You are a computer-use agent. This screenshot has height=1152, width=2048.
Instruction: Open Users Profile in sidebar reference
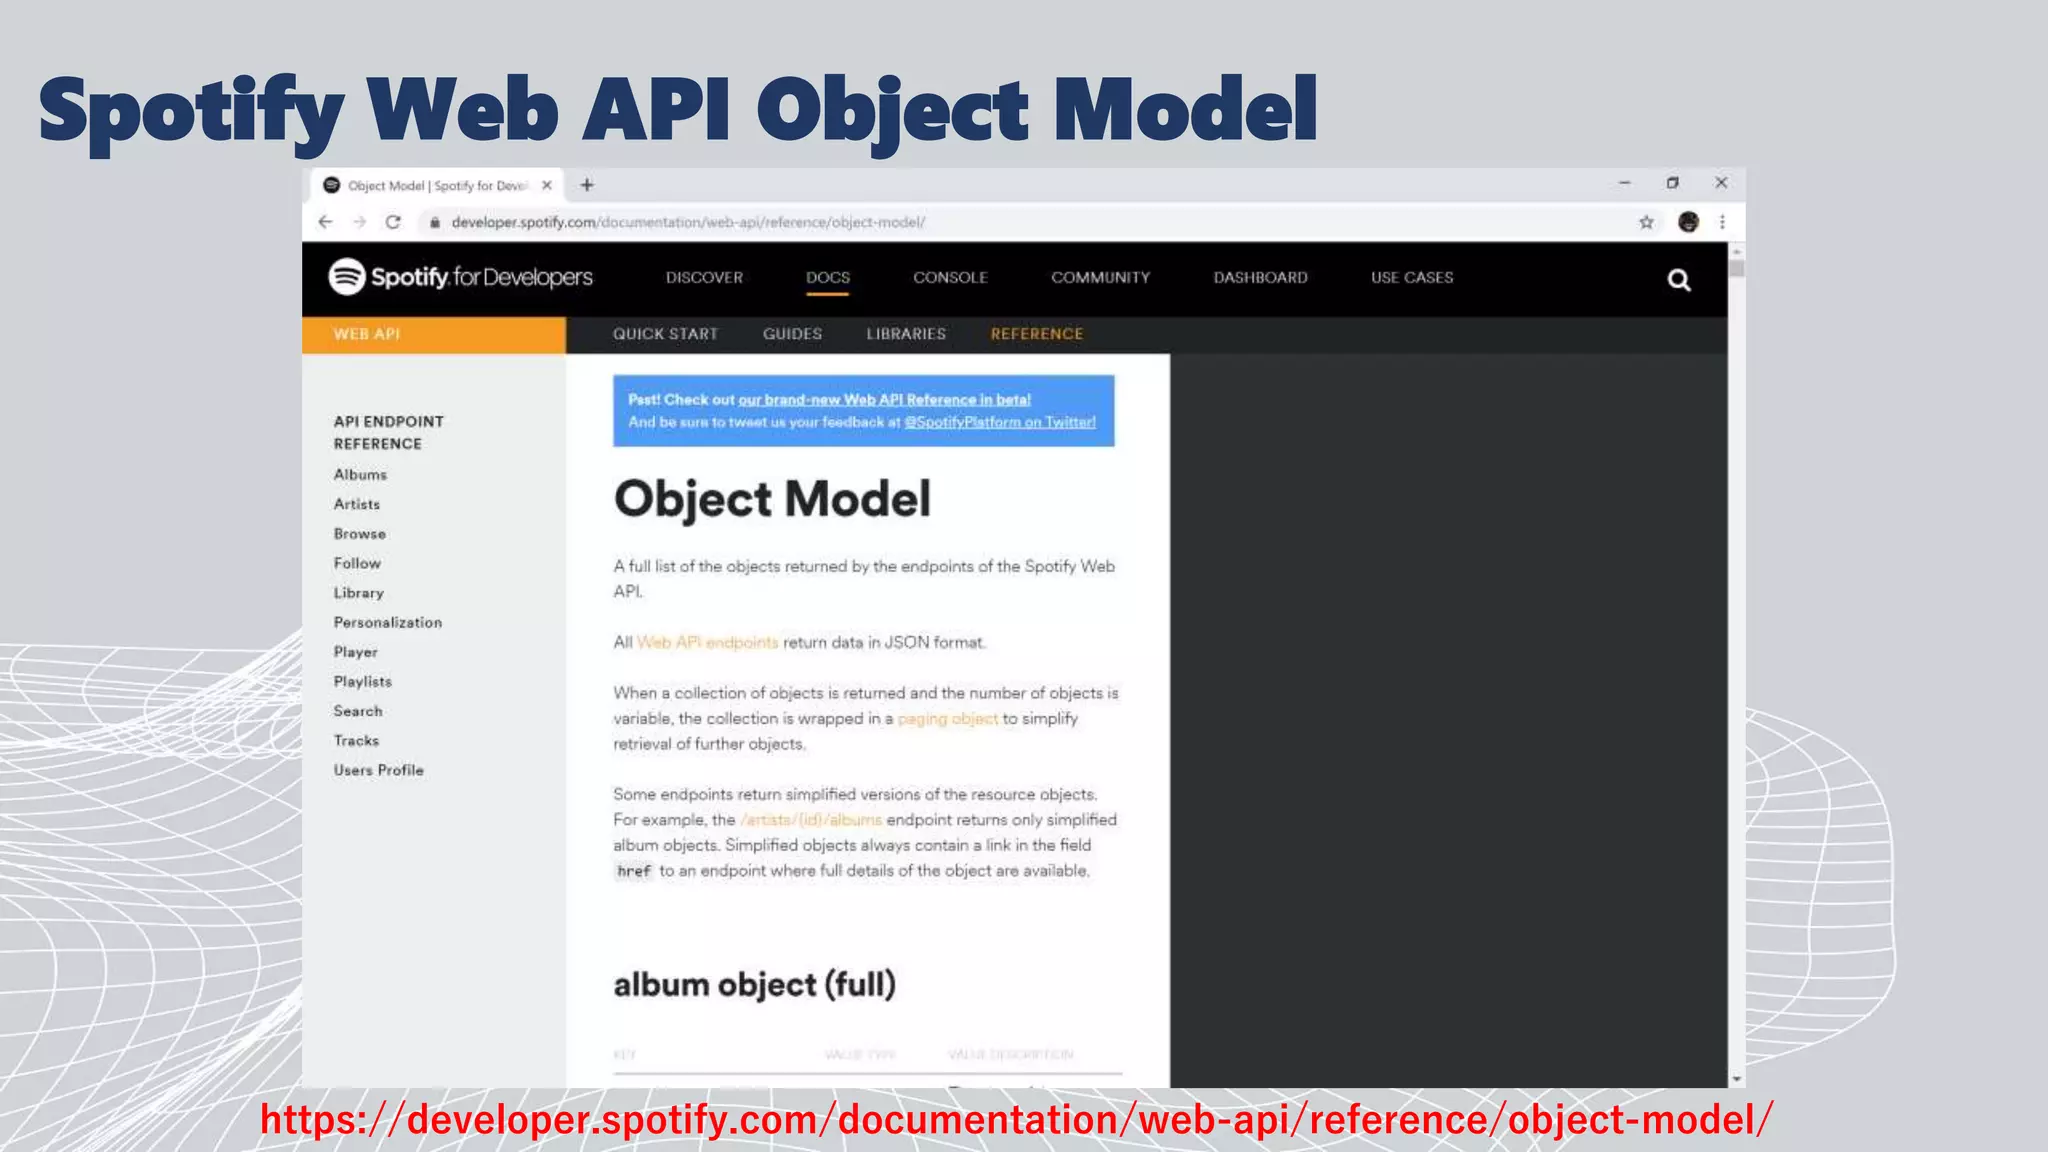point(379,770)
